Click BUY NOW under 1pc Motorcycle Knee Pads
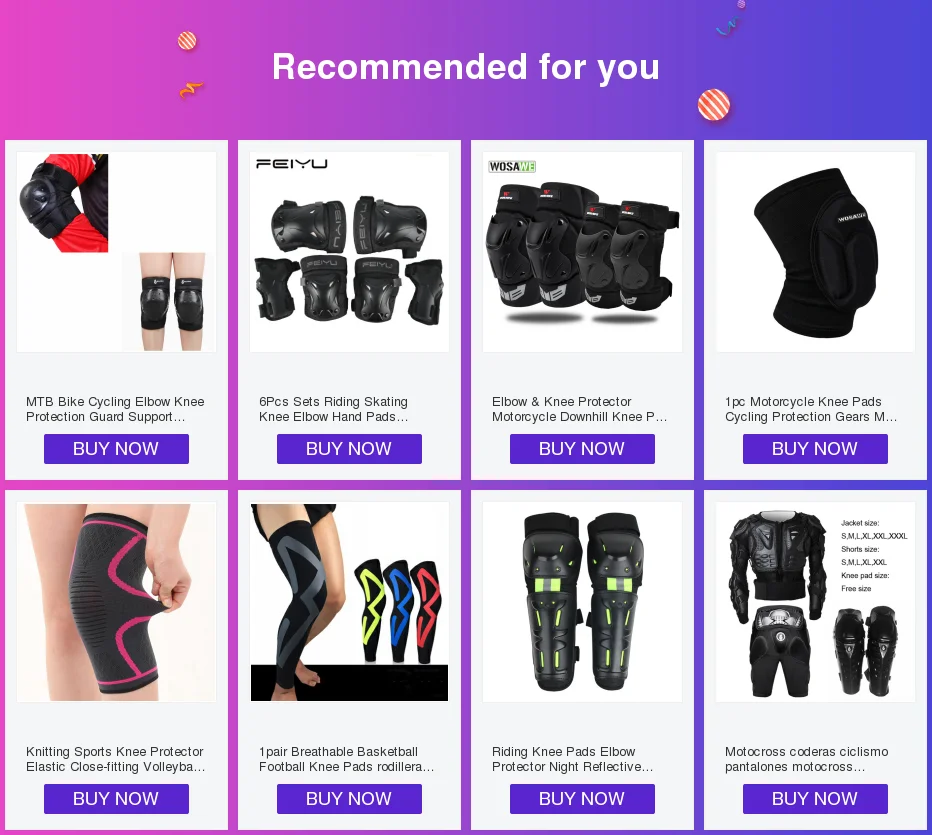 [816, 449]
